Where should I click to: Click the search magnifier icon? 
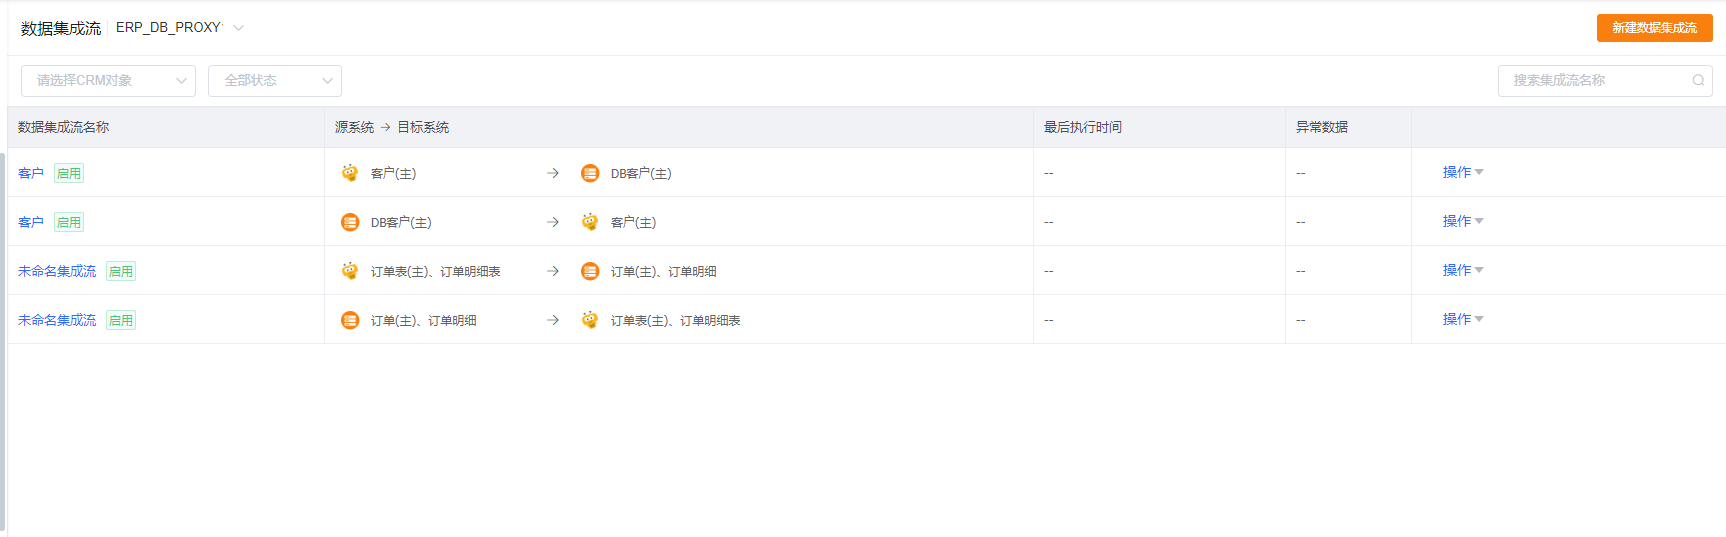click(1698, 81)
